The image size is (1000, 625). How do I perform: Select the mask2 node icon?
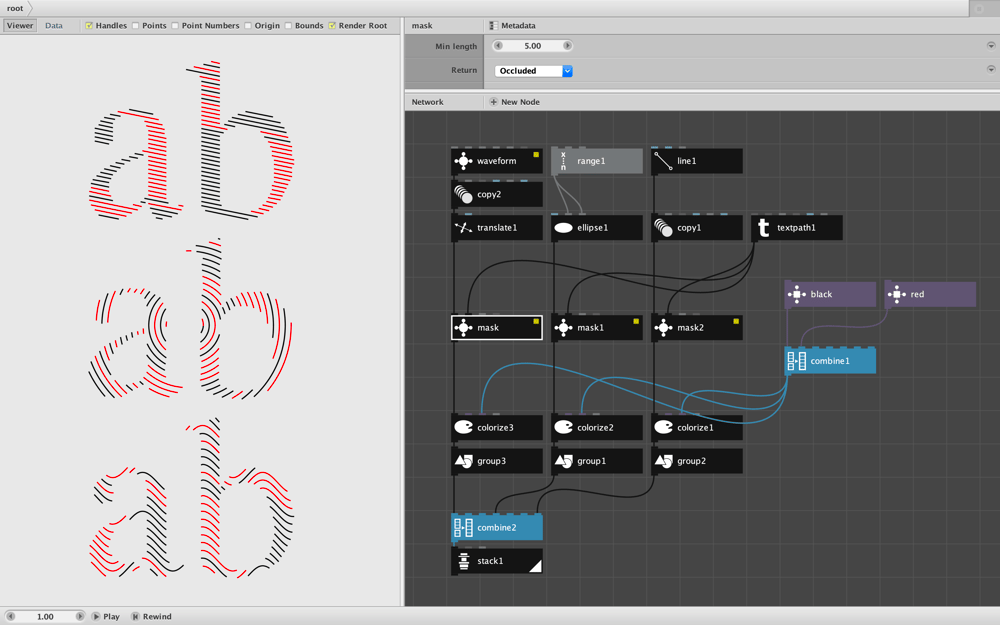click(663, 328)
